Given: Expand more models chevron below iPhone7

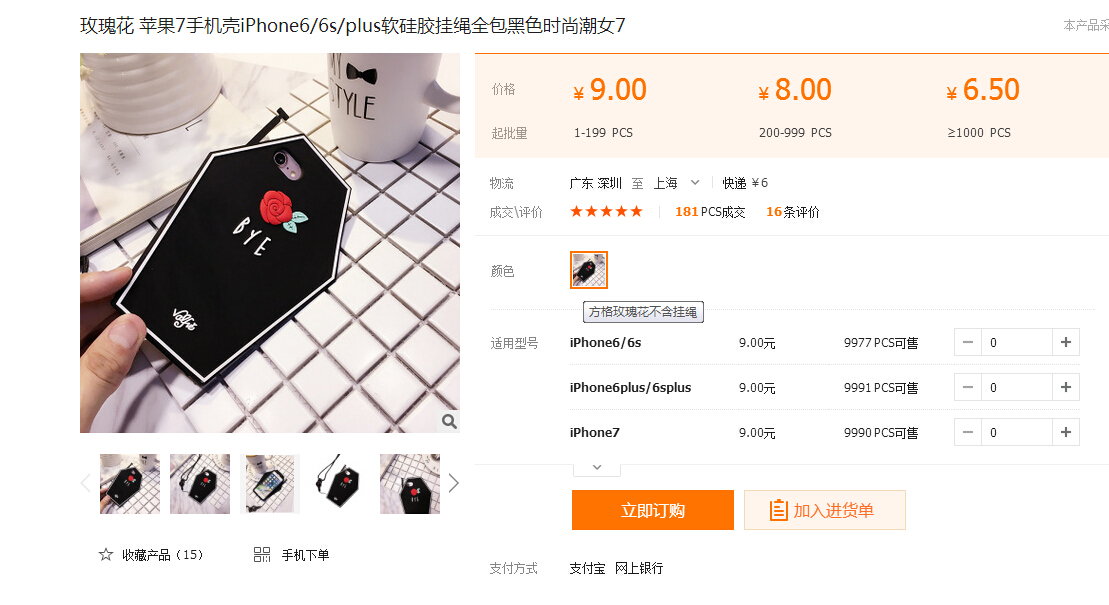Looking at the screenshot, I should pyautogui.click(x=597, y=468).
